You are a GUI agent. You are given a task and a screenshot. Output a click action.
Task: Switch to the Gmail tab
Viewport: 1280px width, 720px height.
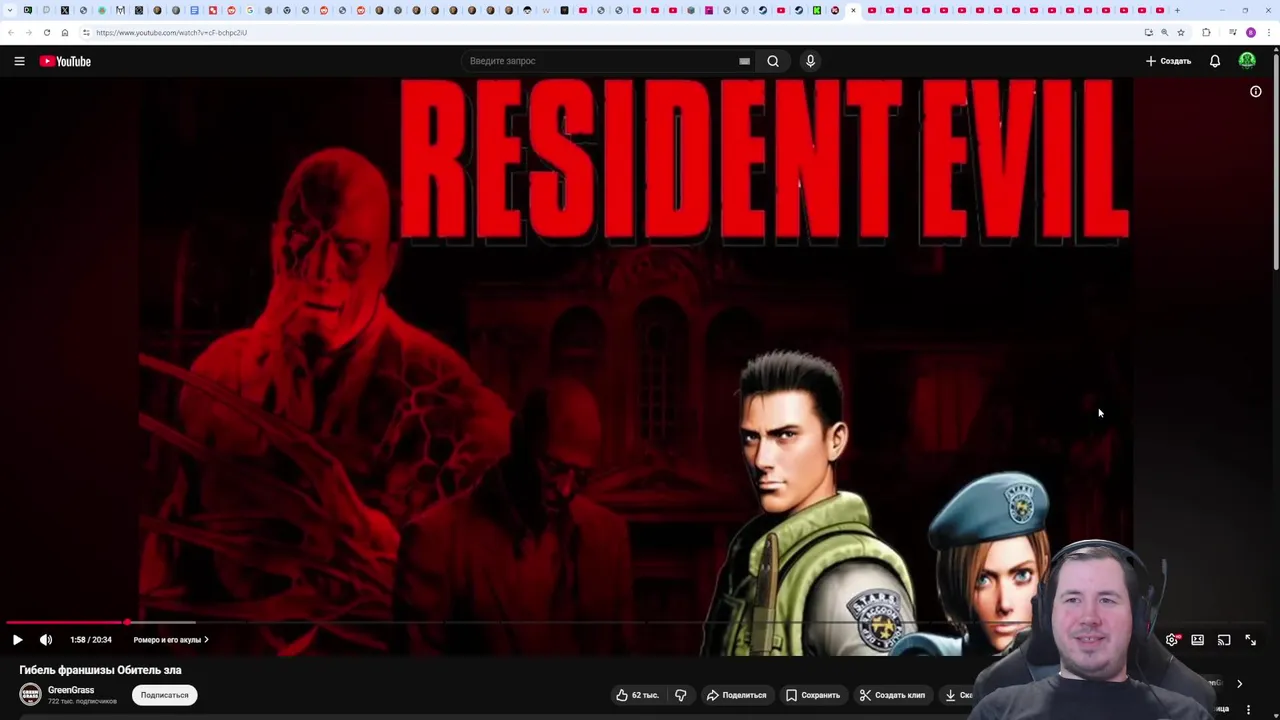coord(120,10)
